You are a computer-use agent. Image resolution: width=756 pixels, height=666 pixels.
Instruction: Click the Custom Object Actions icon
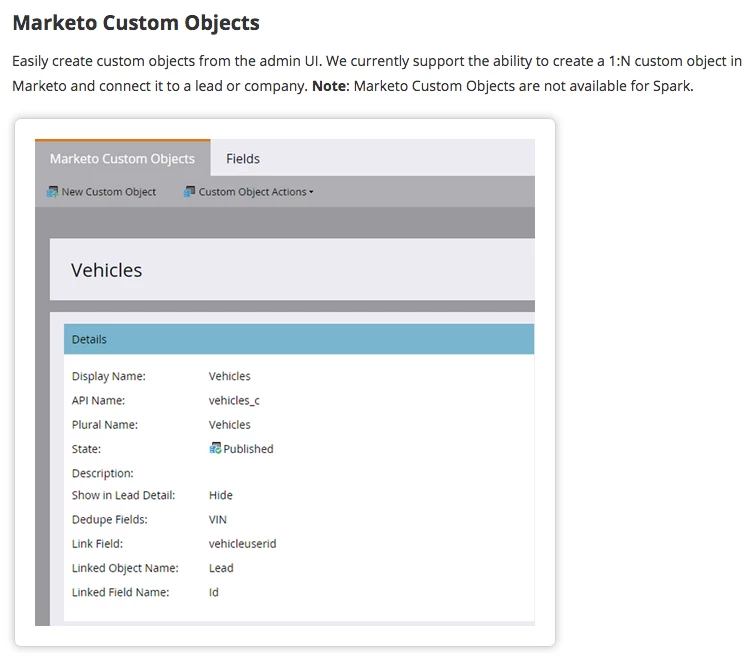(x=189, y=192)
